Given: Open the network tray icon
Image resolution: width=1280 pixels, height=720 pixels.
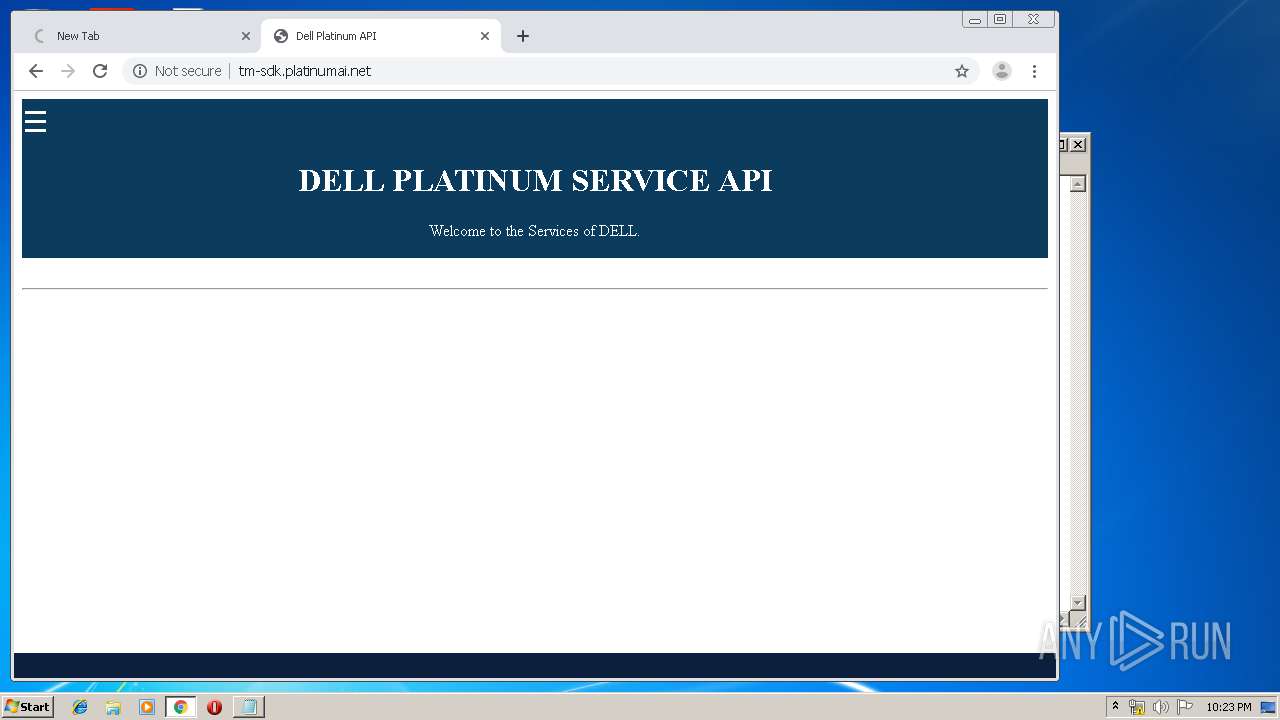Looking at the screenshot, I should [1137, 707].
